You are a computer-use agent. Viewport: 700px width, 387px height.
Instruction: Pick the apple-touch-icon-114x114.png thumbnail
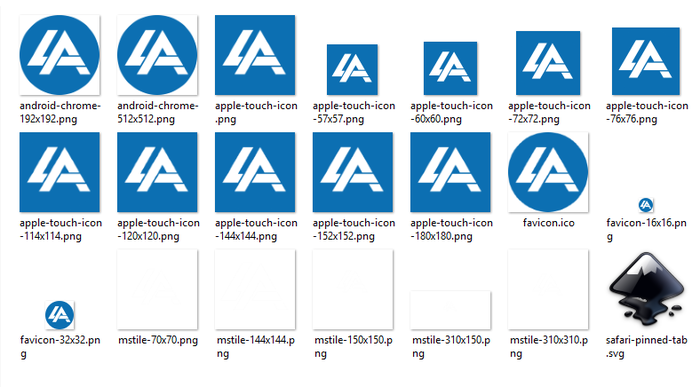click(59, 172)
